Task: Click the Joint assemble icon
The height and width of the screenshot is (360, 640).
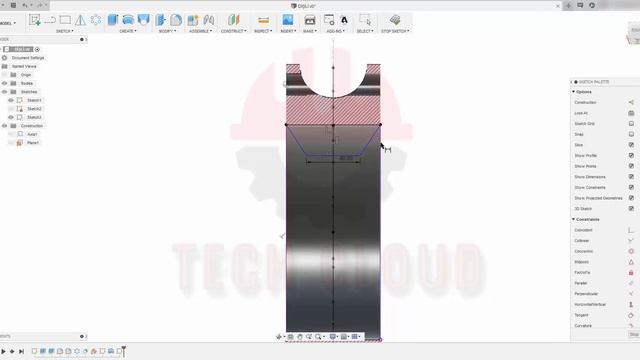Action: point(209,20)
